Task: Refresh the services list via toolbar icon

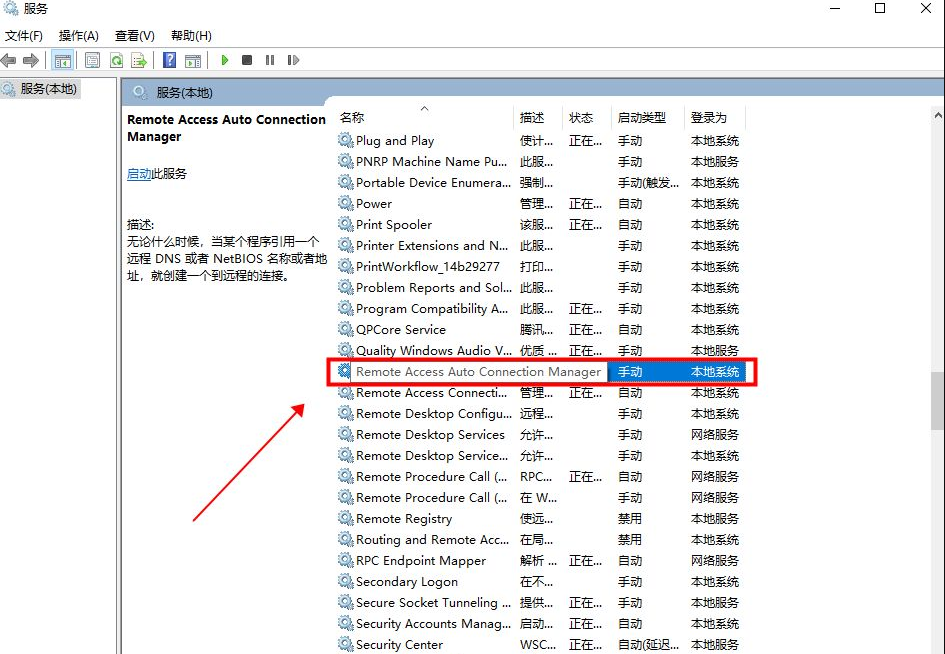Action: 116,61
